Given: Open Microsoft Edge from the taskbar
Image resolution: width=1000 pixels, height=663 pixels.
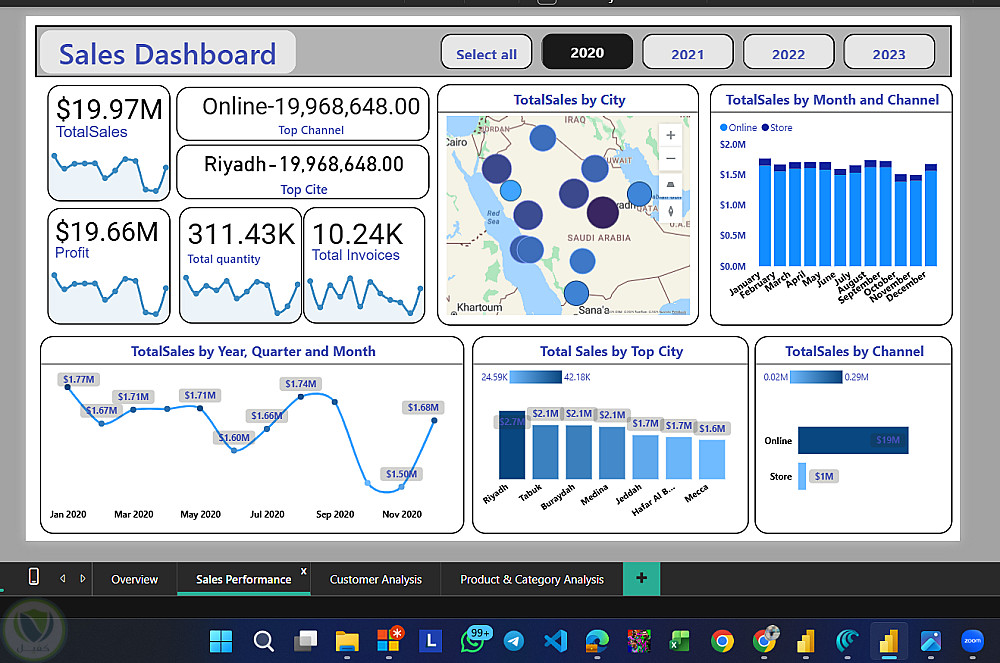Looking at the screenshot, I should point(598,641).
